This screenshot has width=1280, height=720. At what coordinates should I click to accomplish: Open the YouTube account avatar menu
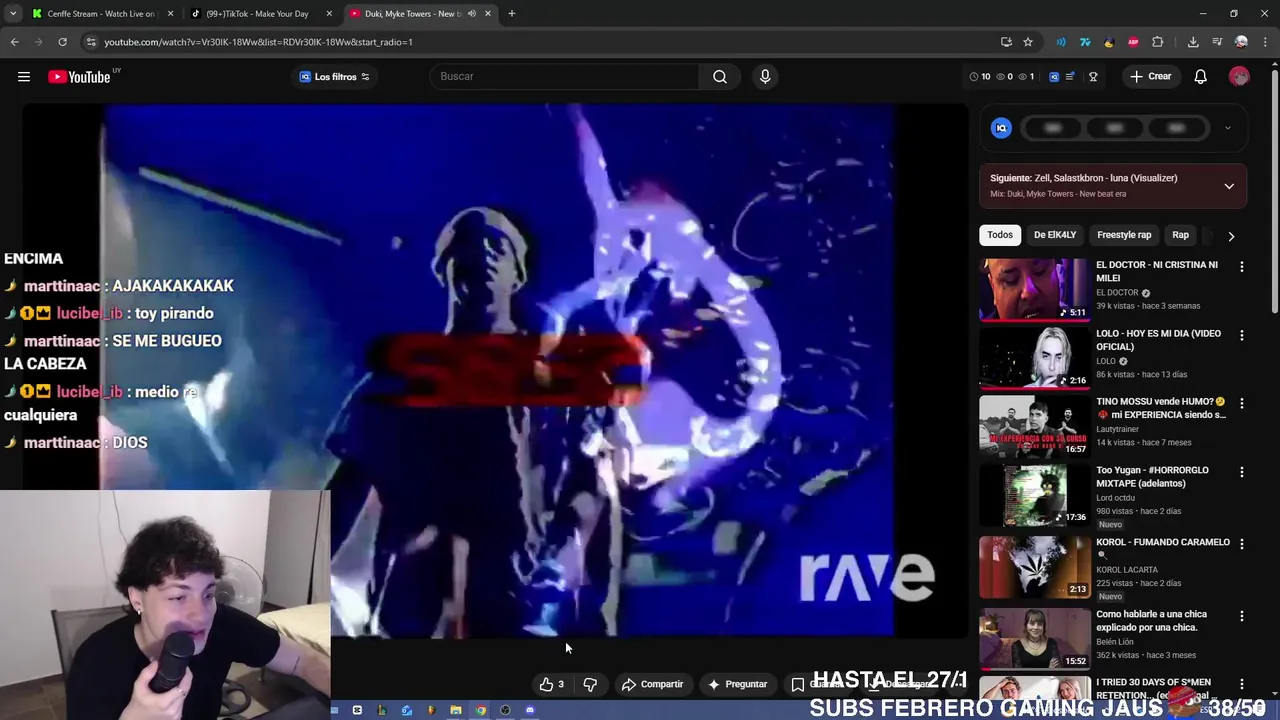point(1239,77)
